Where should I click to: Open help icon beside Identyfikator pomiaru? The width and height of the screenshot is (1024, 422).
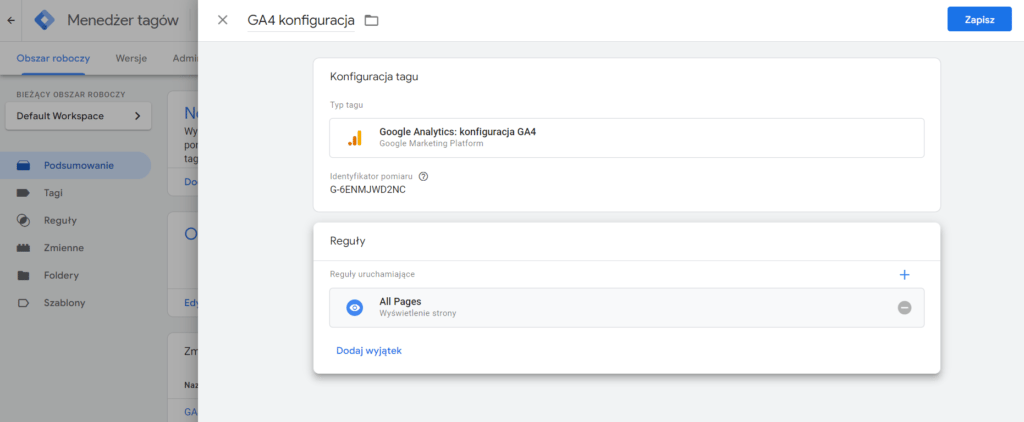(423, 176)
